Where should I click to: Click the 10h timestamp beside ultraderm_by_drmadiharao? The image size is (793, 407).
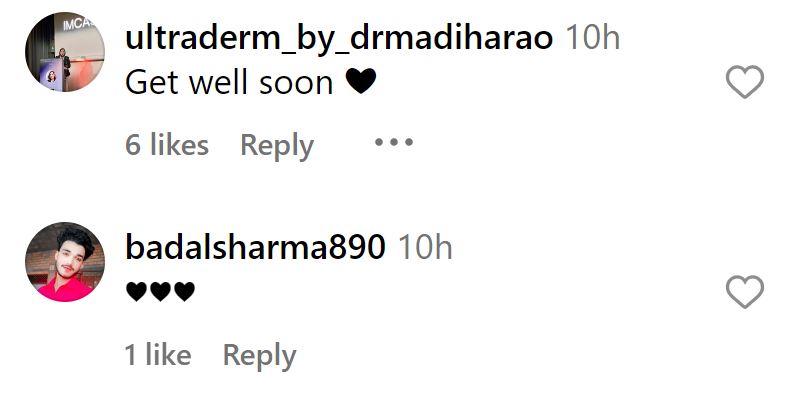(x=592, y=38)
